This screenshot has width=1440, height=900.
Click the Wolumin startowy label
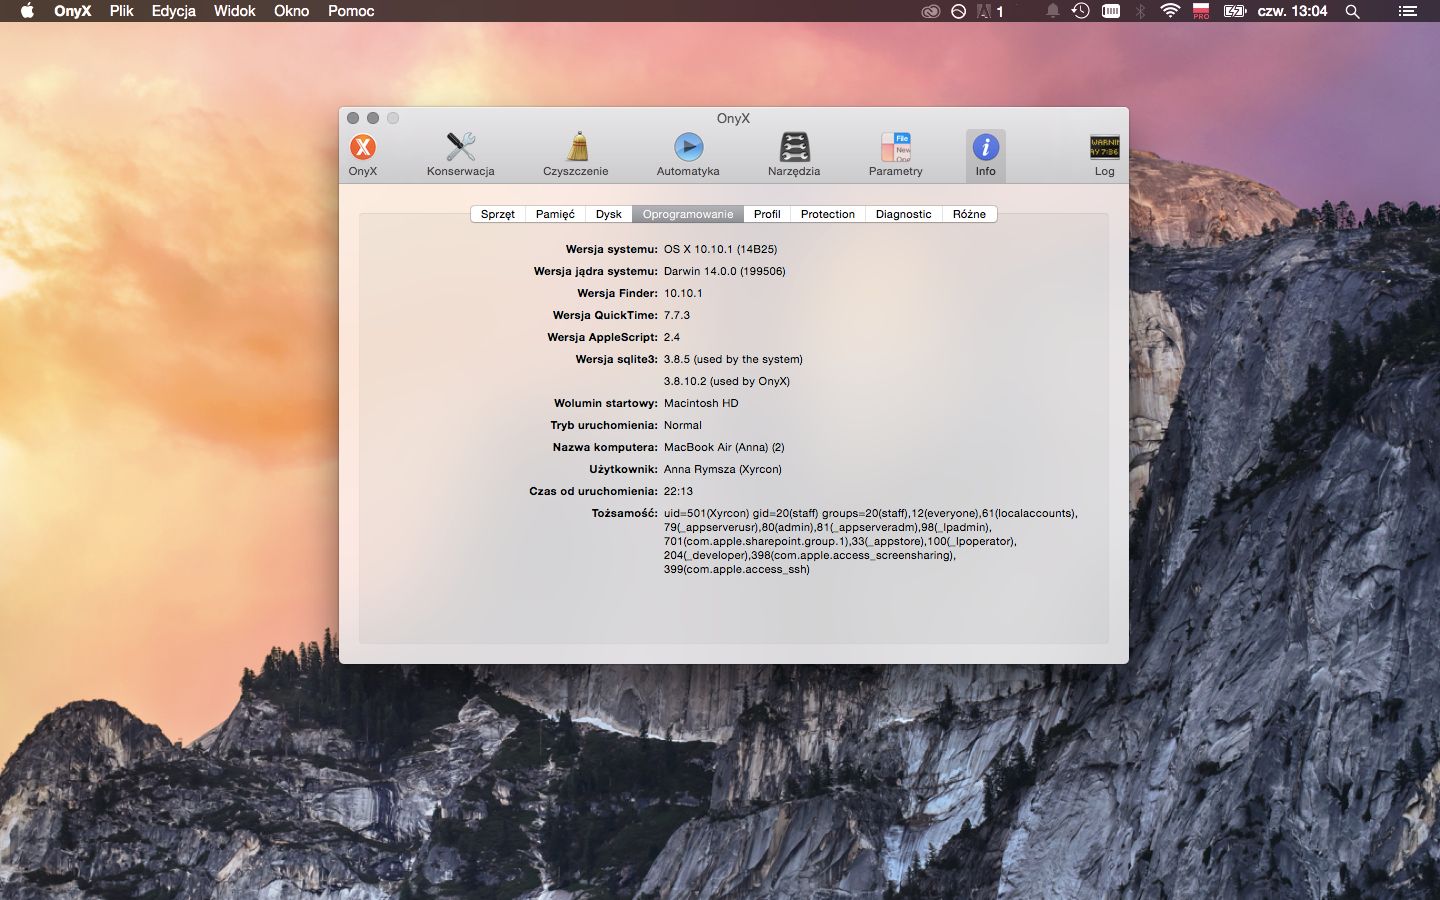(x=606, y=403)
